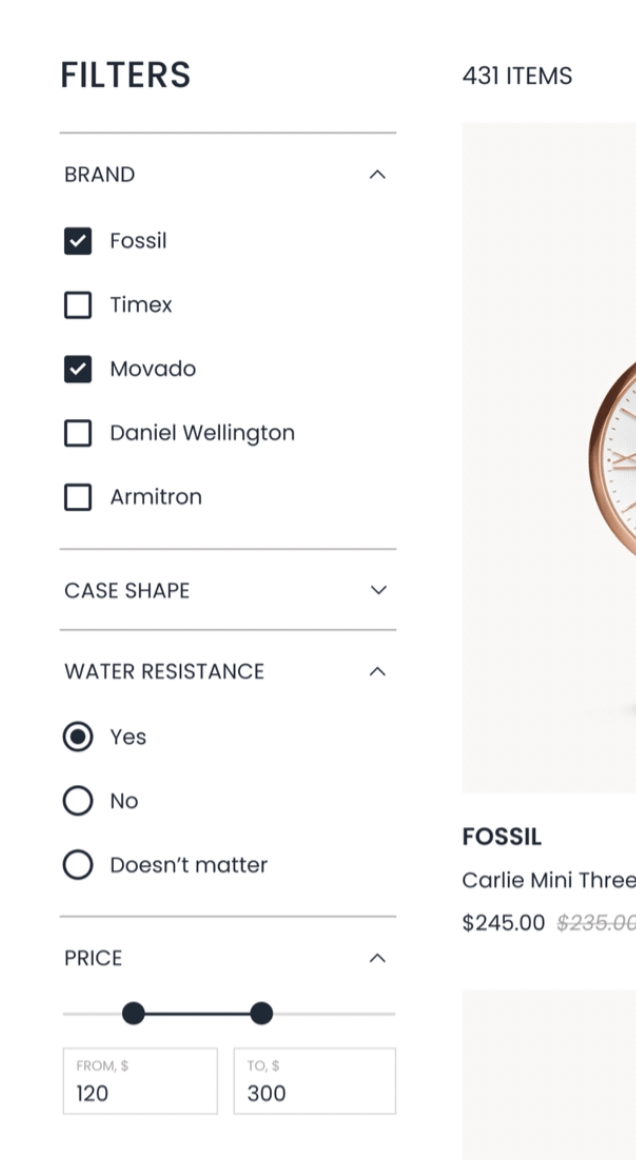Select the Doesn't matter radio option
The height and width of the screenshot is (1160, 636).
click(78, 865)
